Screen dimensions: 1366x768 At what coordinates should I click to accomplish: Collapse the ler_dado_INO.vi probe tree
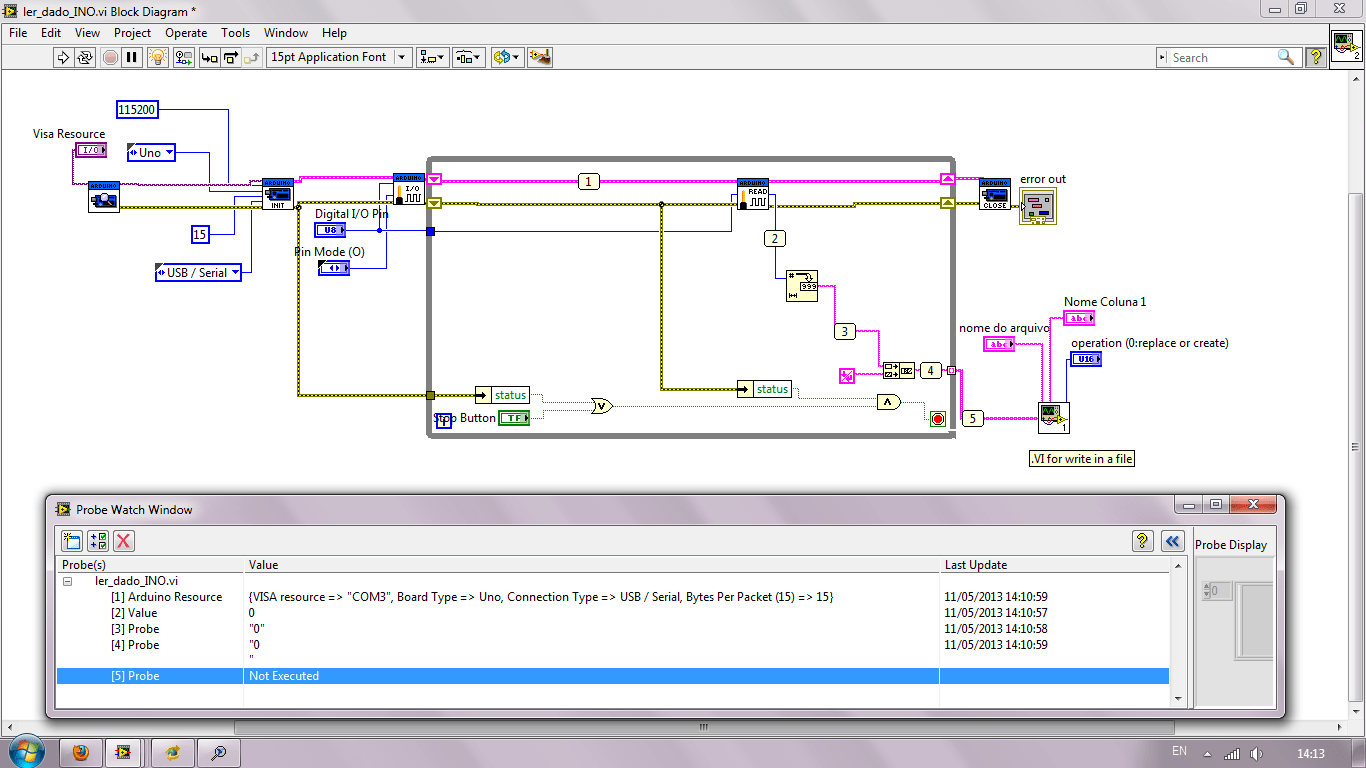click(x=67, y=580)
